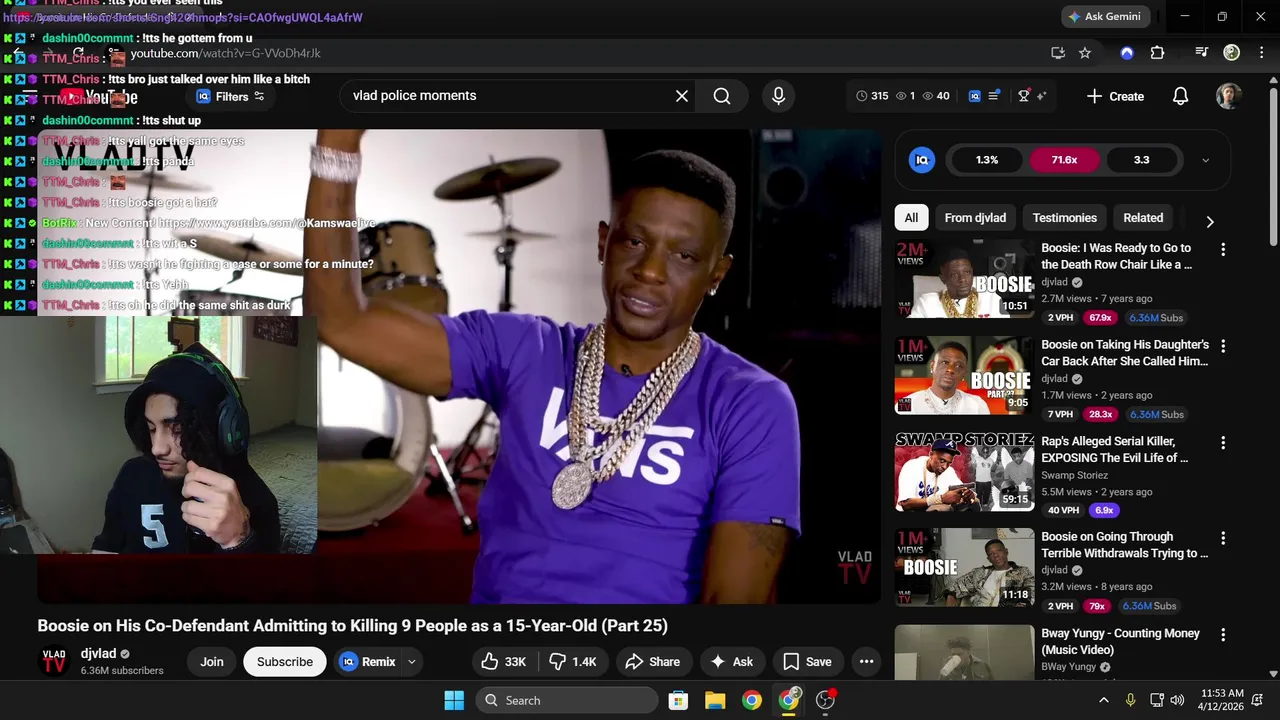Screen dimensions: 1280x720
Task: Clear the search box with the X icon
Action: pyautogui.click(x=682, y=96)
